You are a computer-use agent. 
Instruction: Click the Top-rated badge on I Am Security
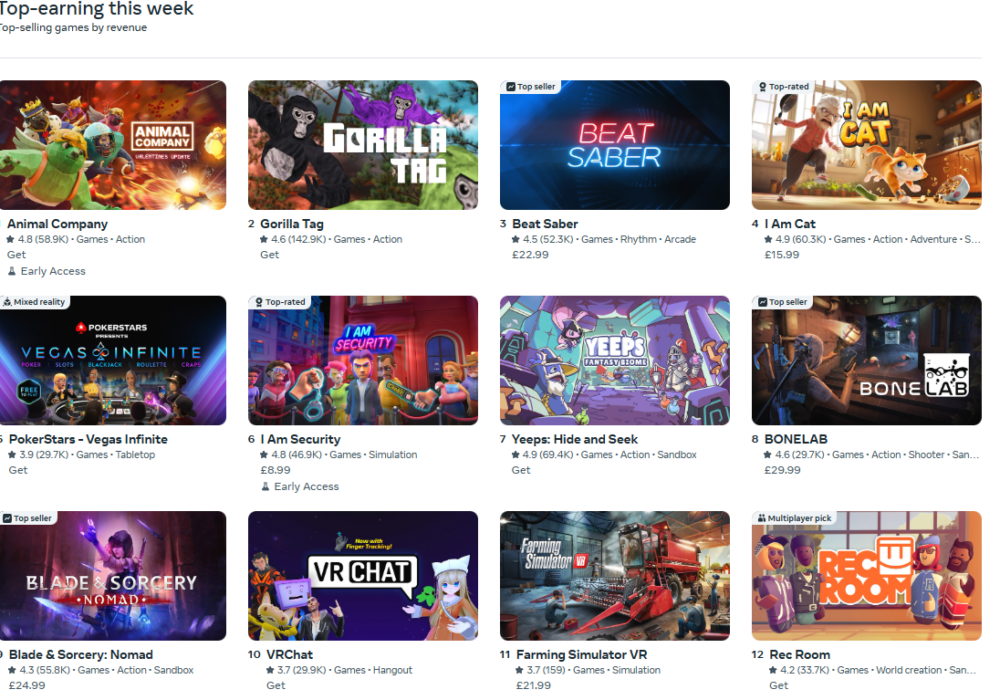(x=279, y=302)
